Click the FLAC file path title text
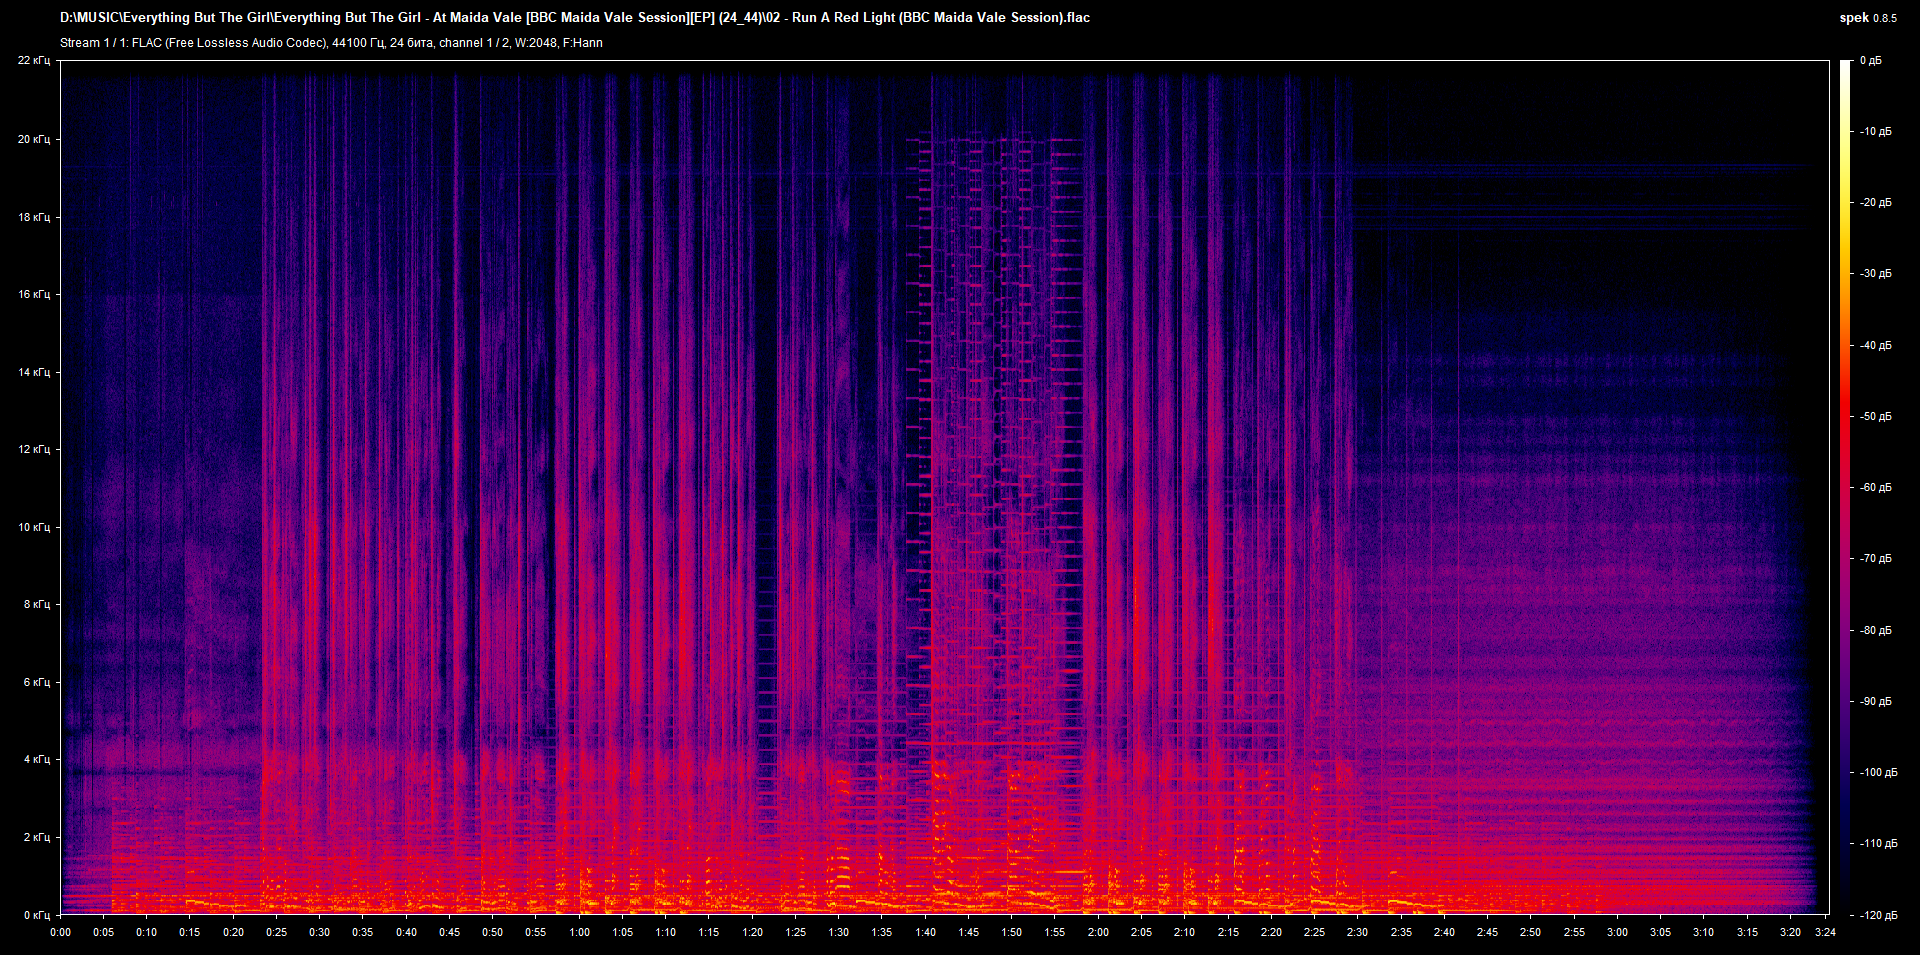This screenshot has height=955, width=1920. (575, 17)
